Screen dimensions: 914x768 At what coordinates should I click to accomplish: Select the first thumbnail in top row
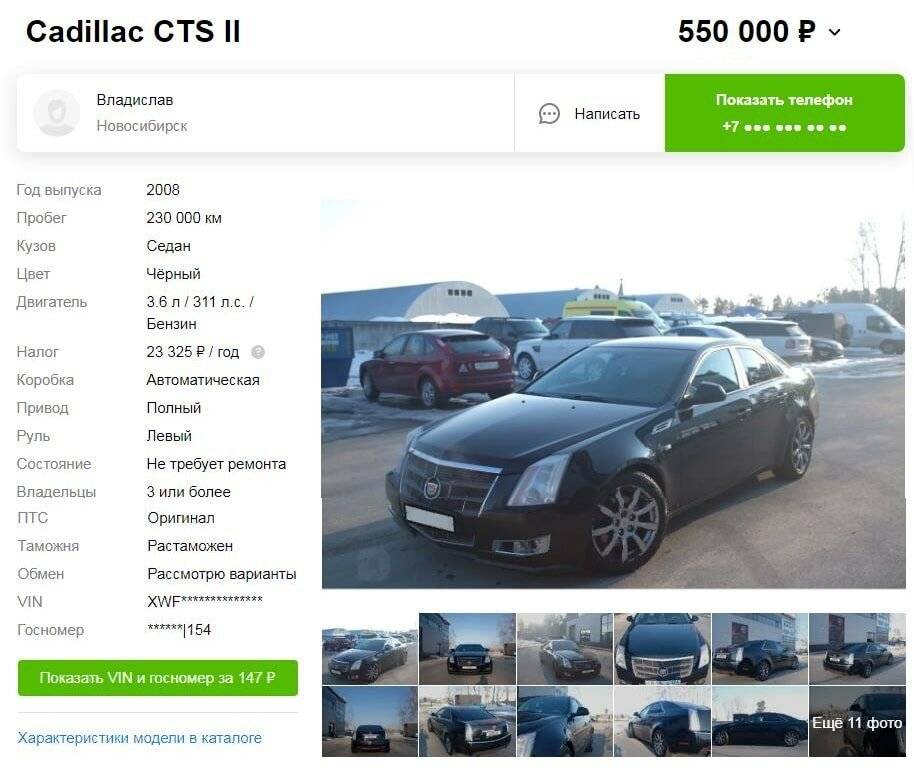point(370,649)
